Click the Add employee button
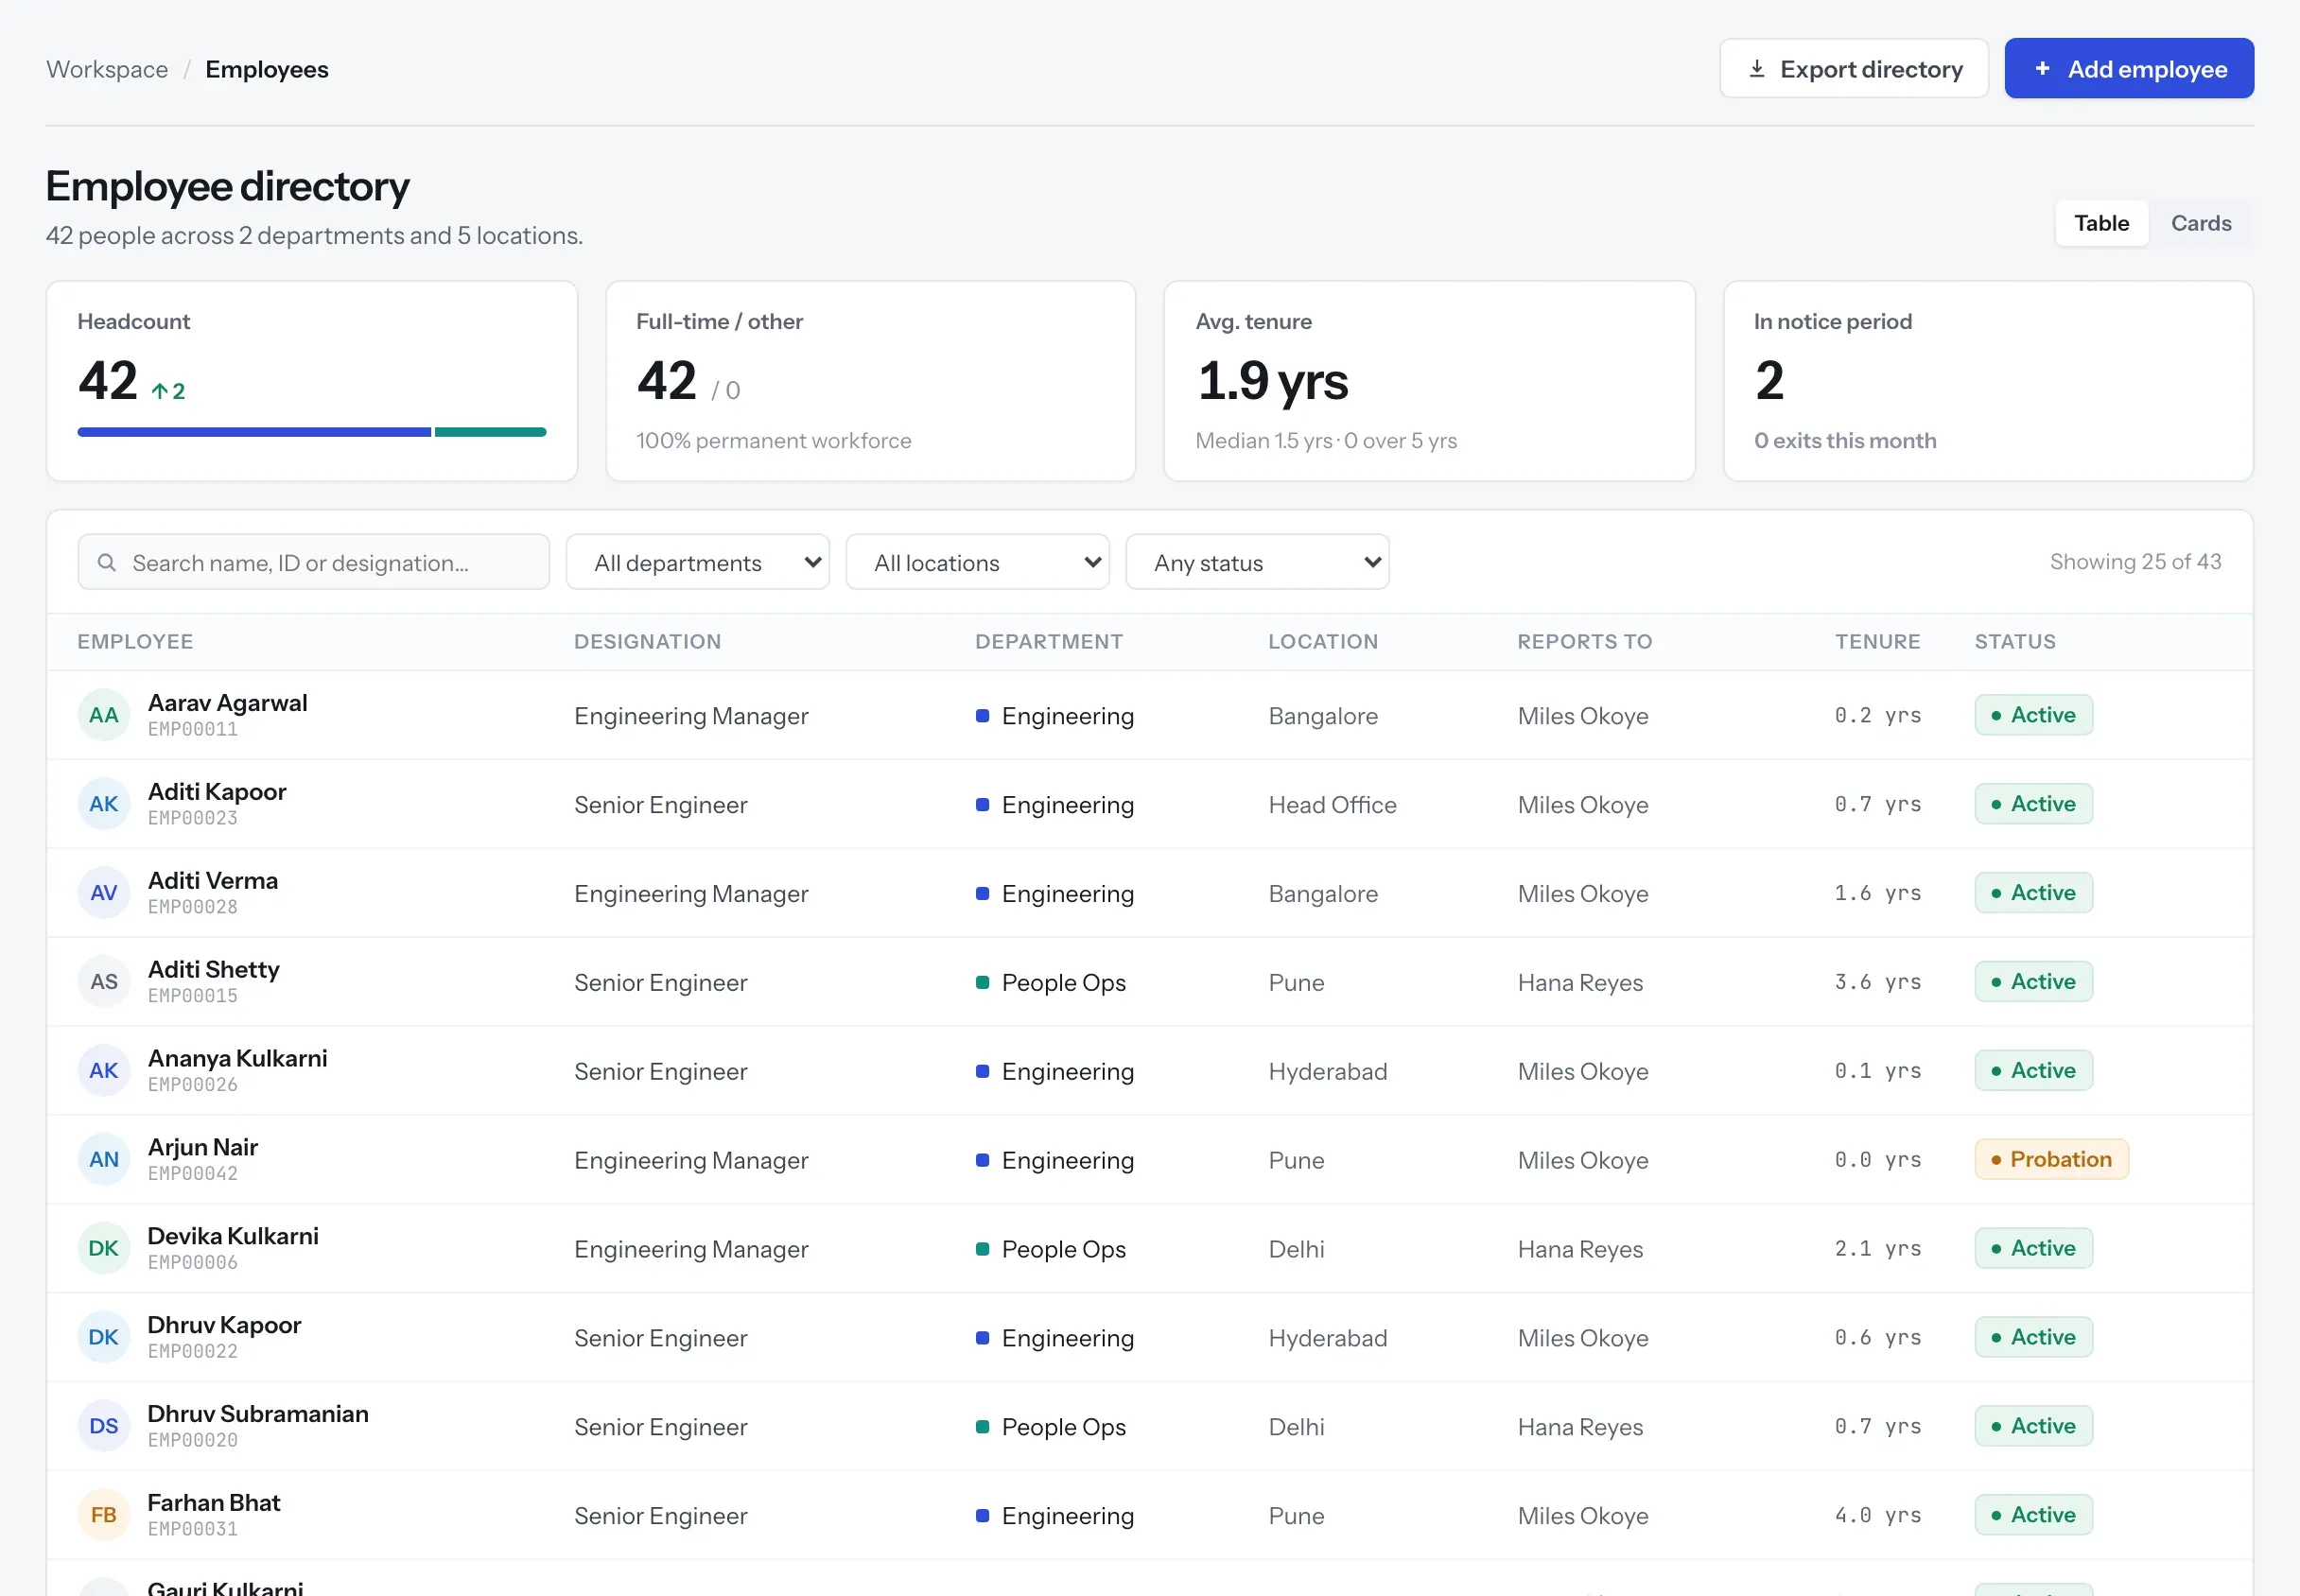The image size is (2300, 1596). 2129,68
